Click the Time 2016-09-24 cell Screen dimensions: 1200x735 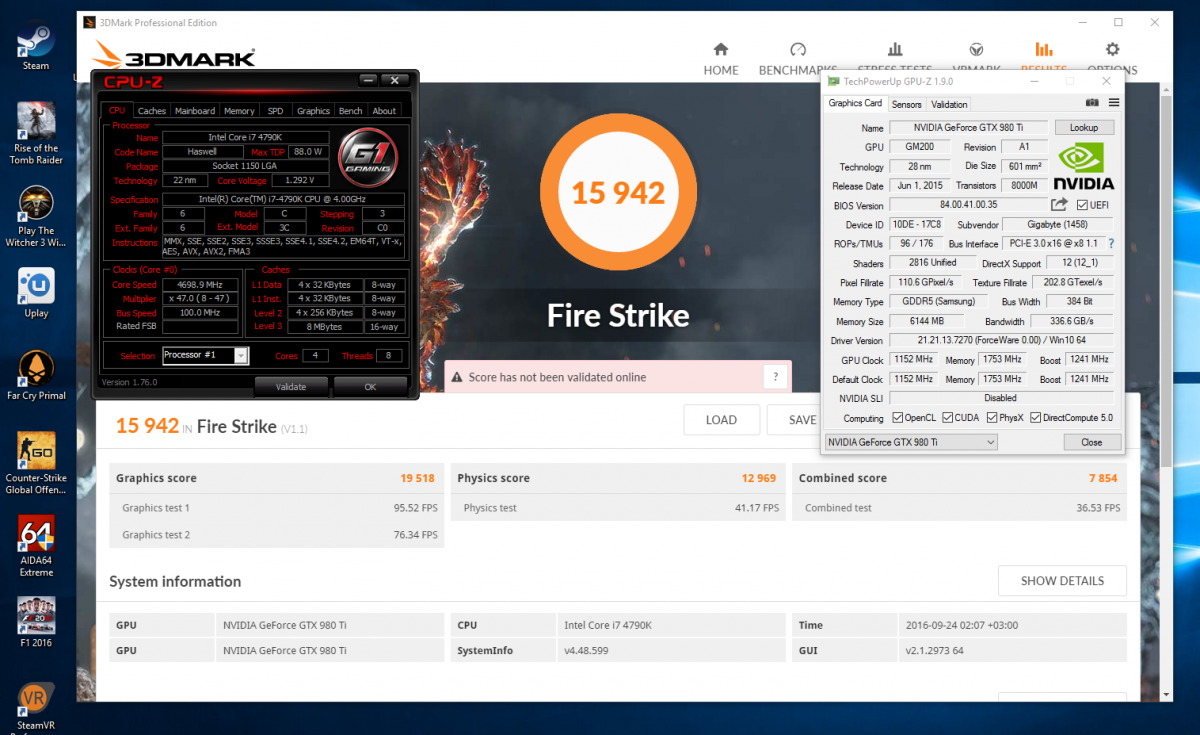[1012, 625]
